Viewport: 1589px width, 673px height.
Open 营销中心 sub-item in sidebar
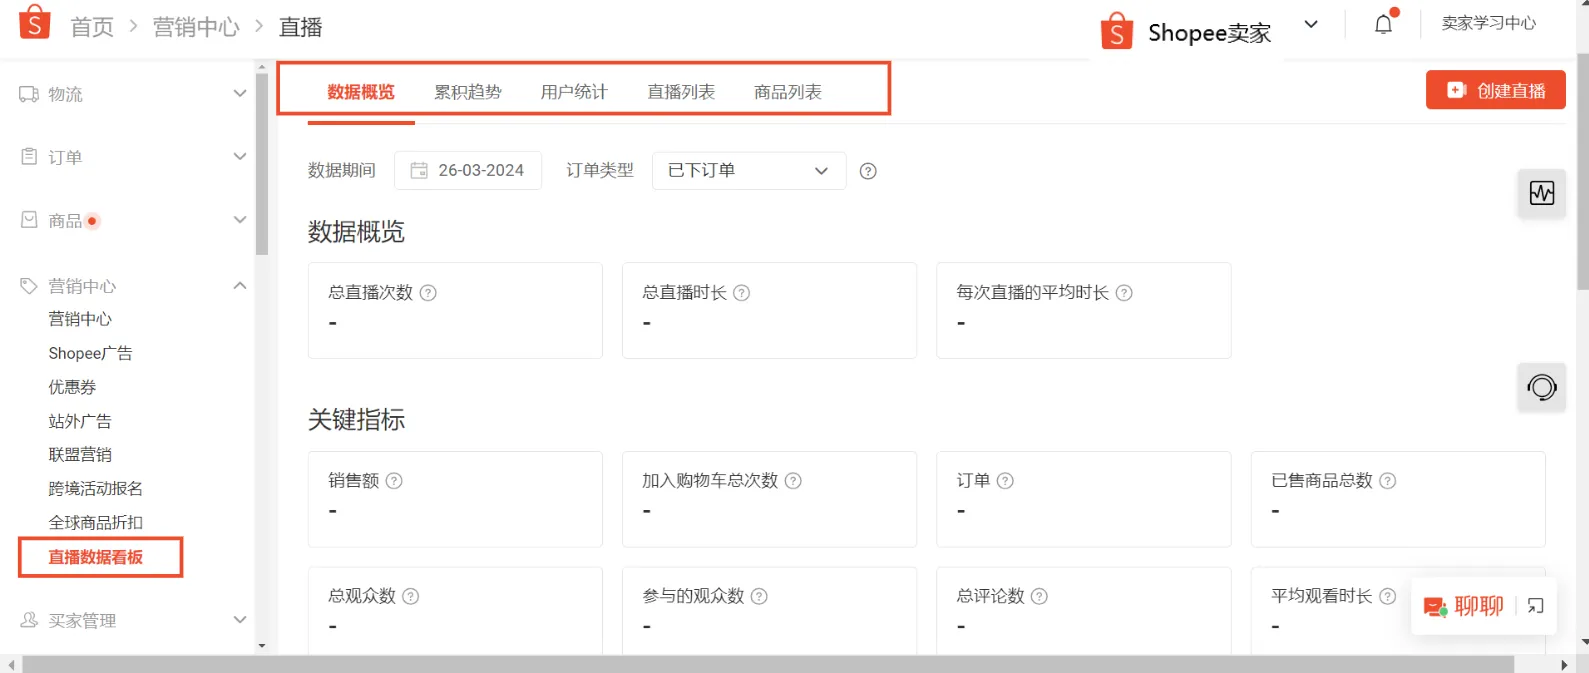80,319
